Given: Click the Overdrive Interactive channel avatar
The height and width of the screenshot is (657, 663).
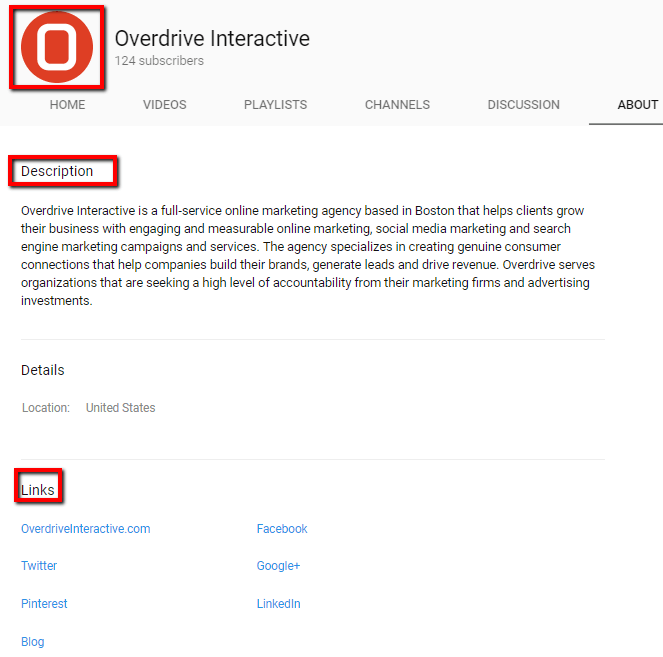Looking at the screenshot, I should click(57, 47).
